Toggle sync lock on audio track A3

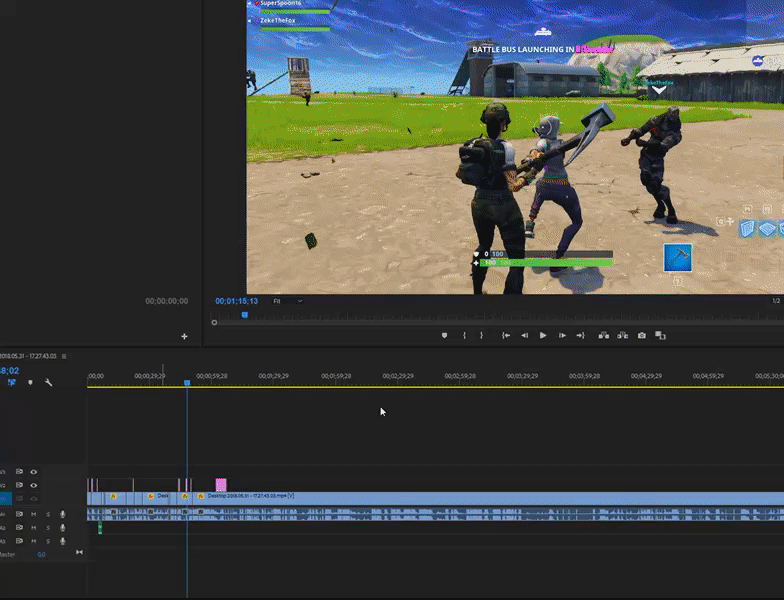tap(19, 541)
